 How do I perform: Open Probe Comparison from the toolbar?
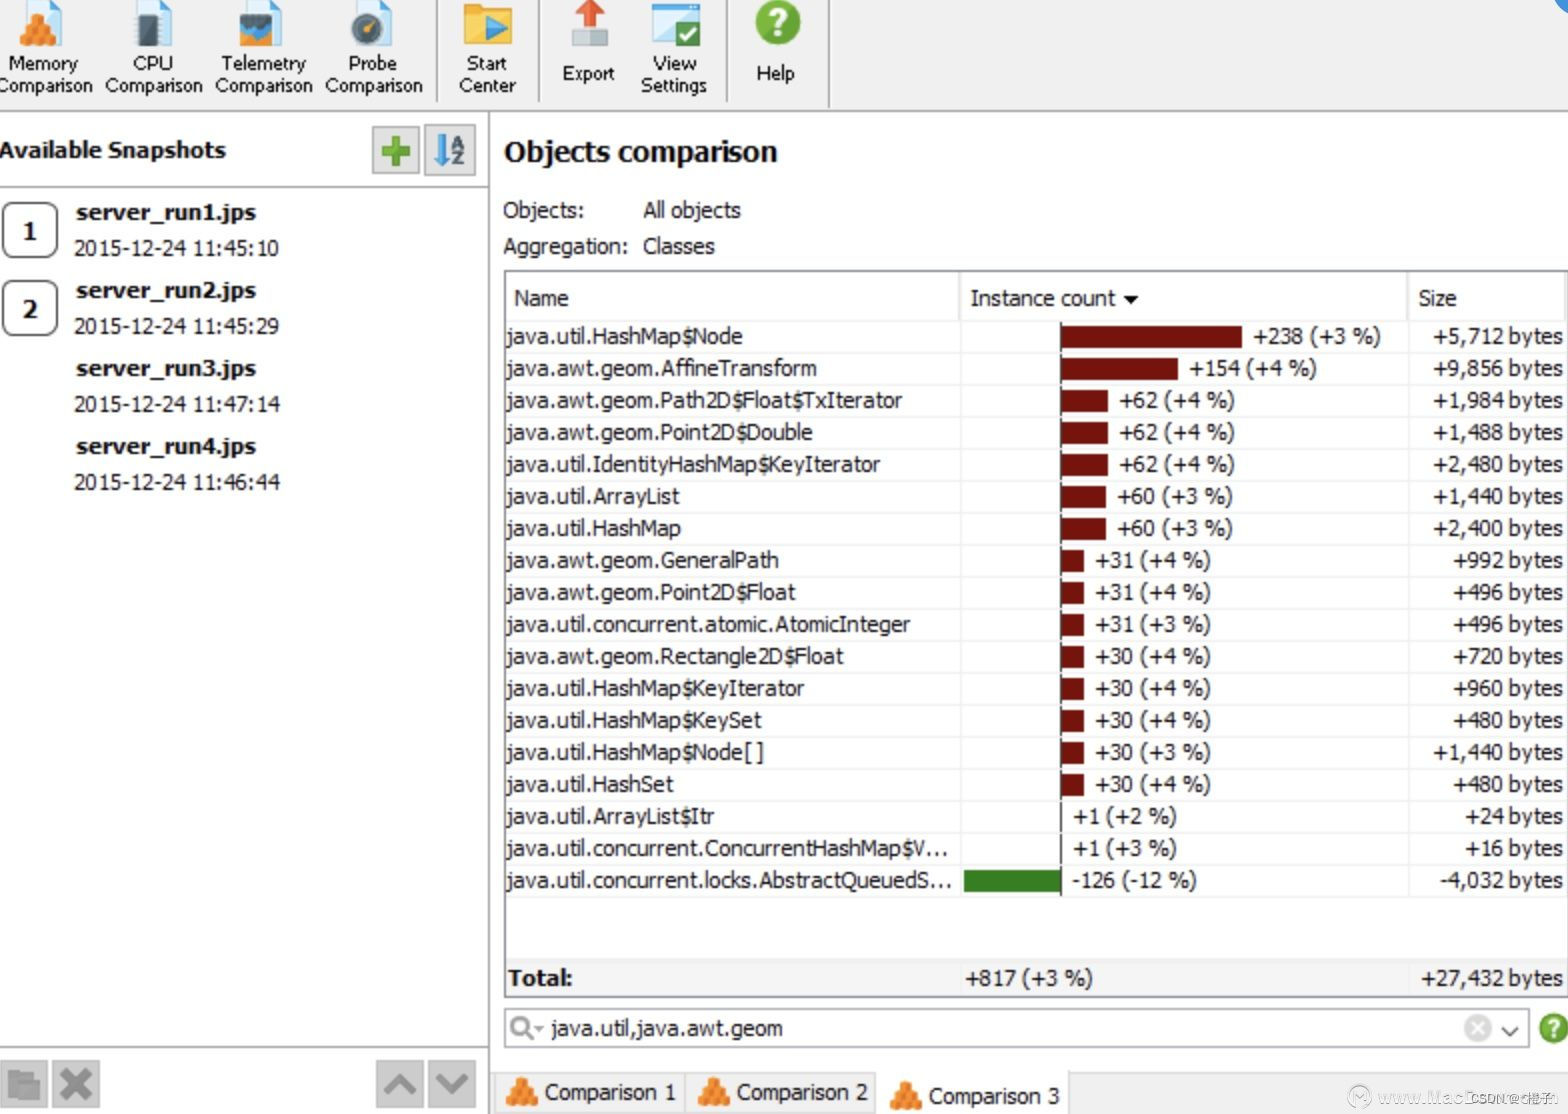tap(373, 49)
